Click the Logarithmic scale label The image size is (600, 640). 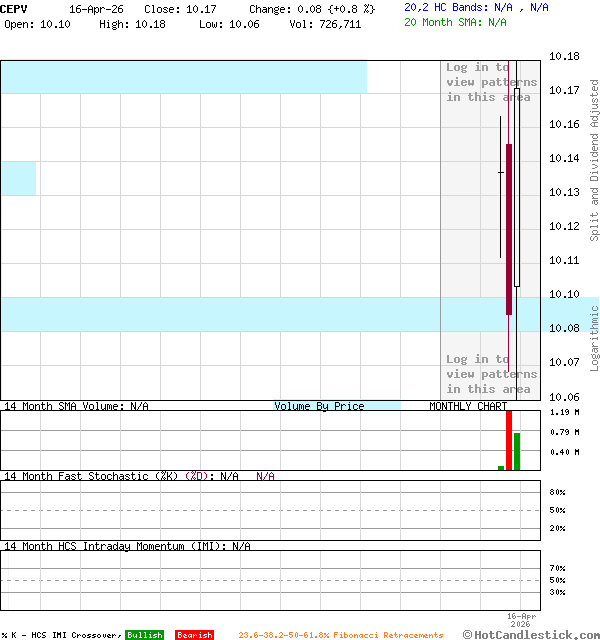[594, 338]
